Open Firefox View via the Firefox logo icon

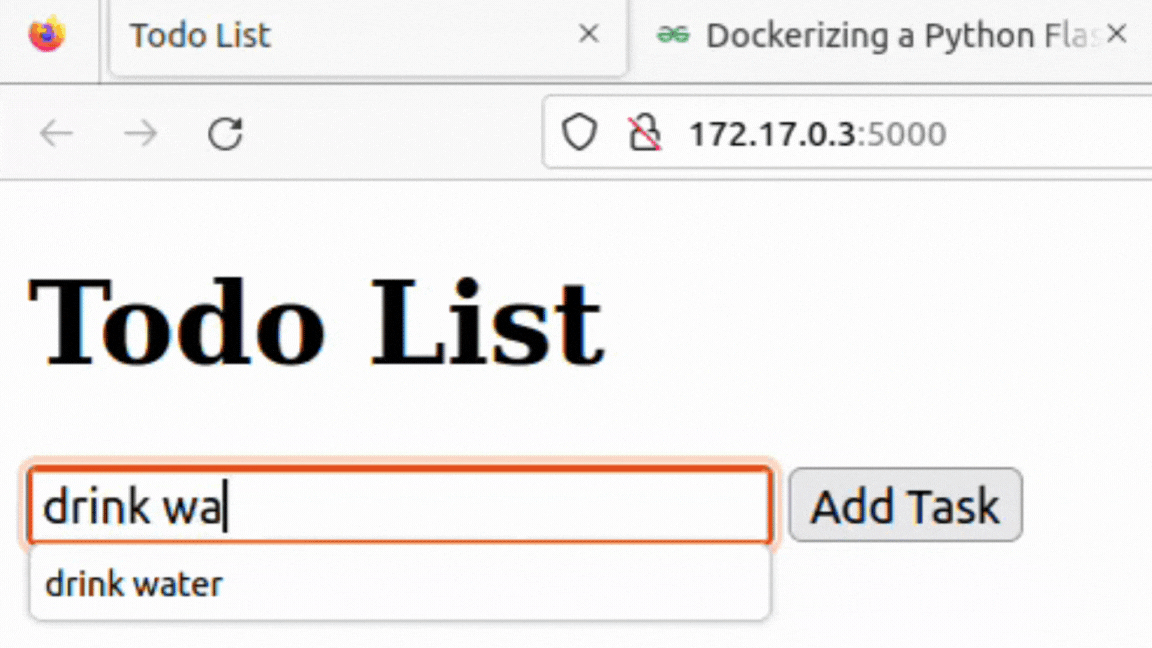coord(46,36)
